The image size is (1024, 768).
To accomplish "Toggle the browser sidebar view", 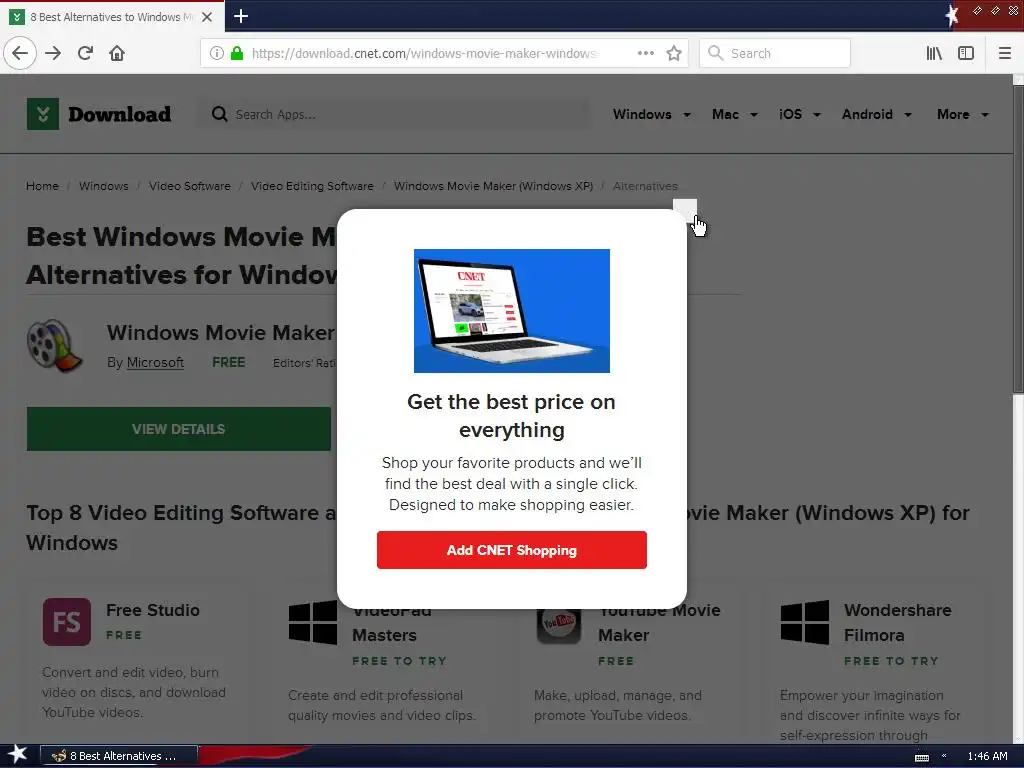I will (x=966, y=53).
